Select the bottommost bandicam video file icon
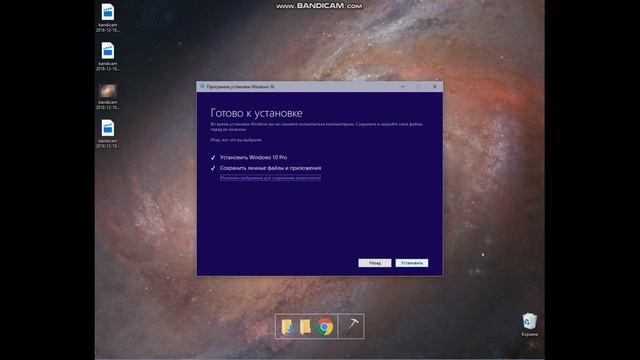The height and width of the screenshot is (360, 640). click(108, 134)
